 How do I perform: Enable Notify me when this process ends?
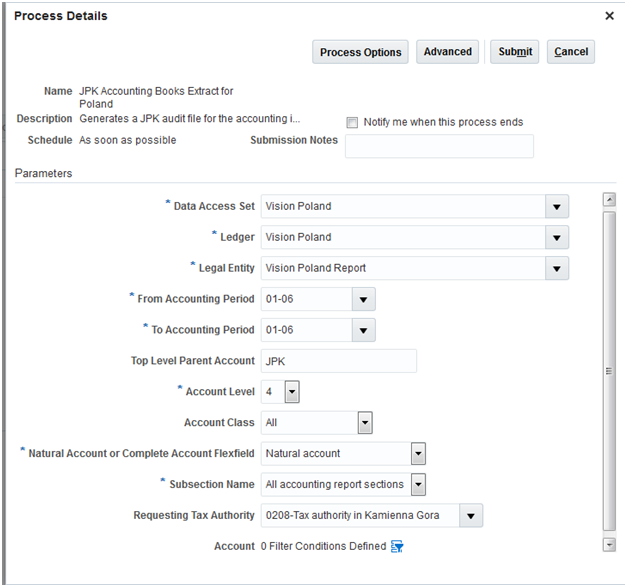pos(352,123)
